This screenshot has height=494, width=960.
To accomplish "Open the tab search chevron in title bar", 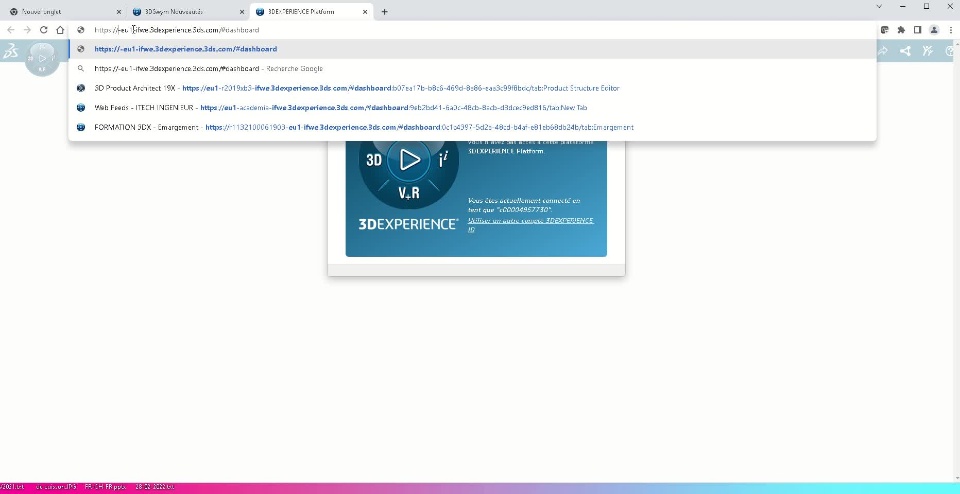I will tap(880, 6).
